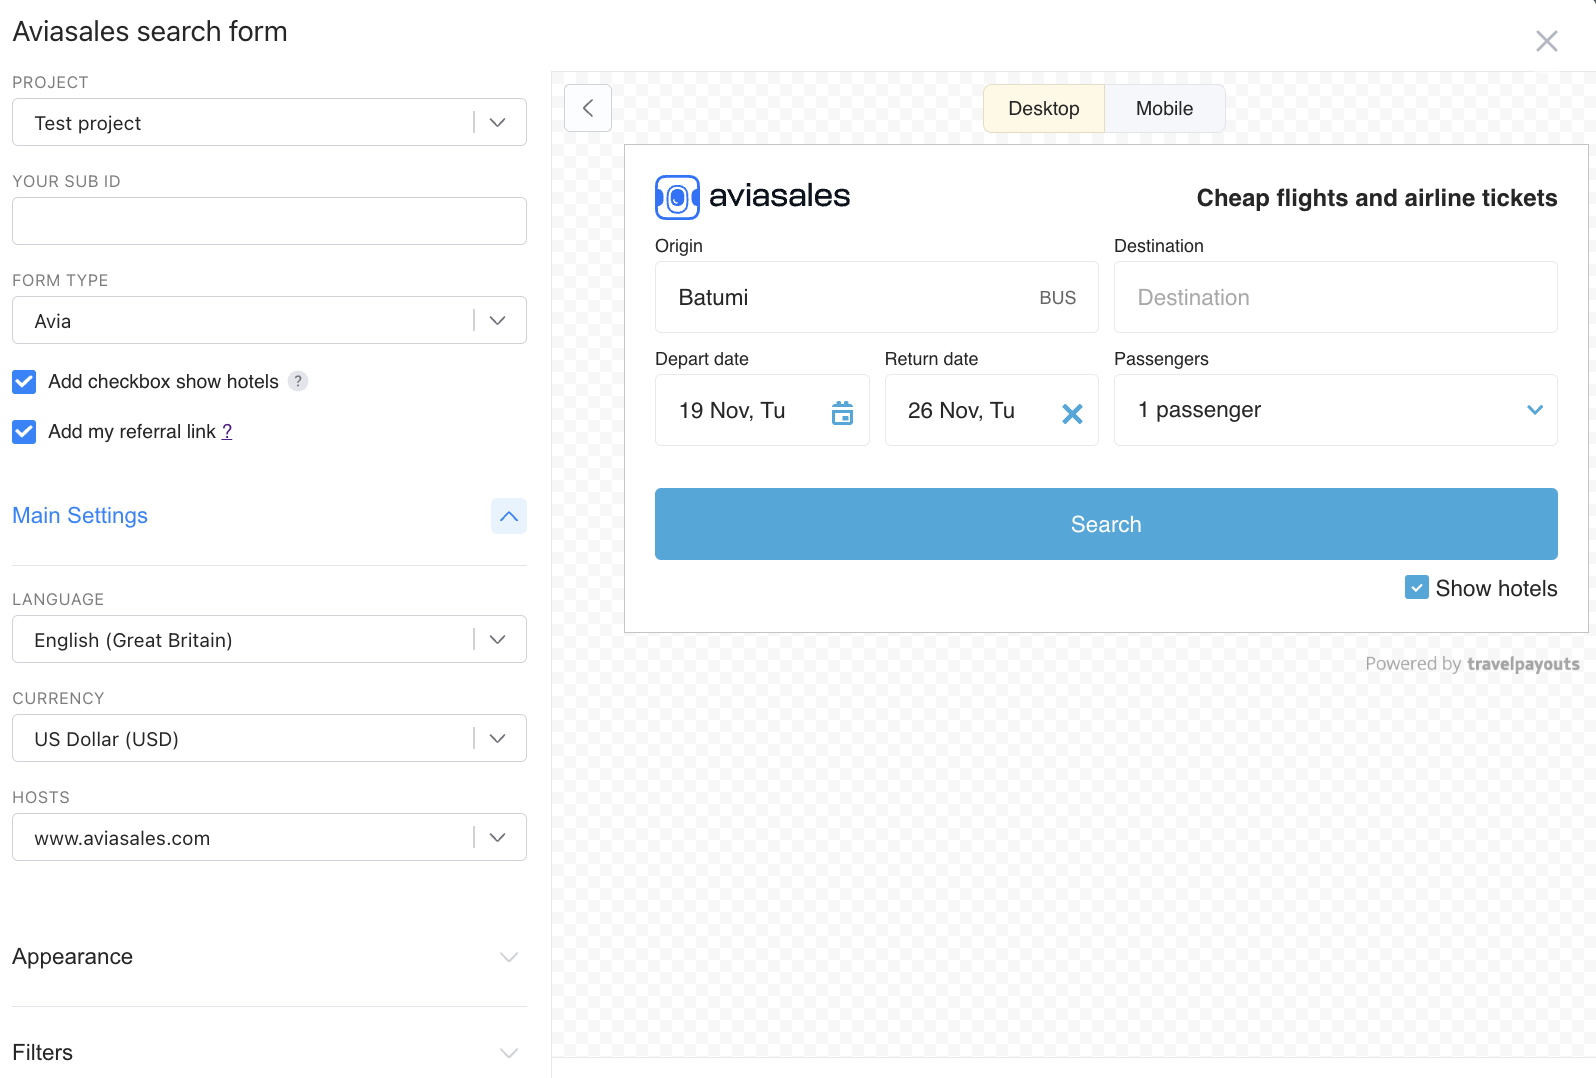Click the BUS airport code text
1596x1078 pixels.
tap(1057, 298)
